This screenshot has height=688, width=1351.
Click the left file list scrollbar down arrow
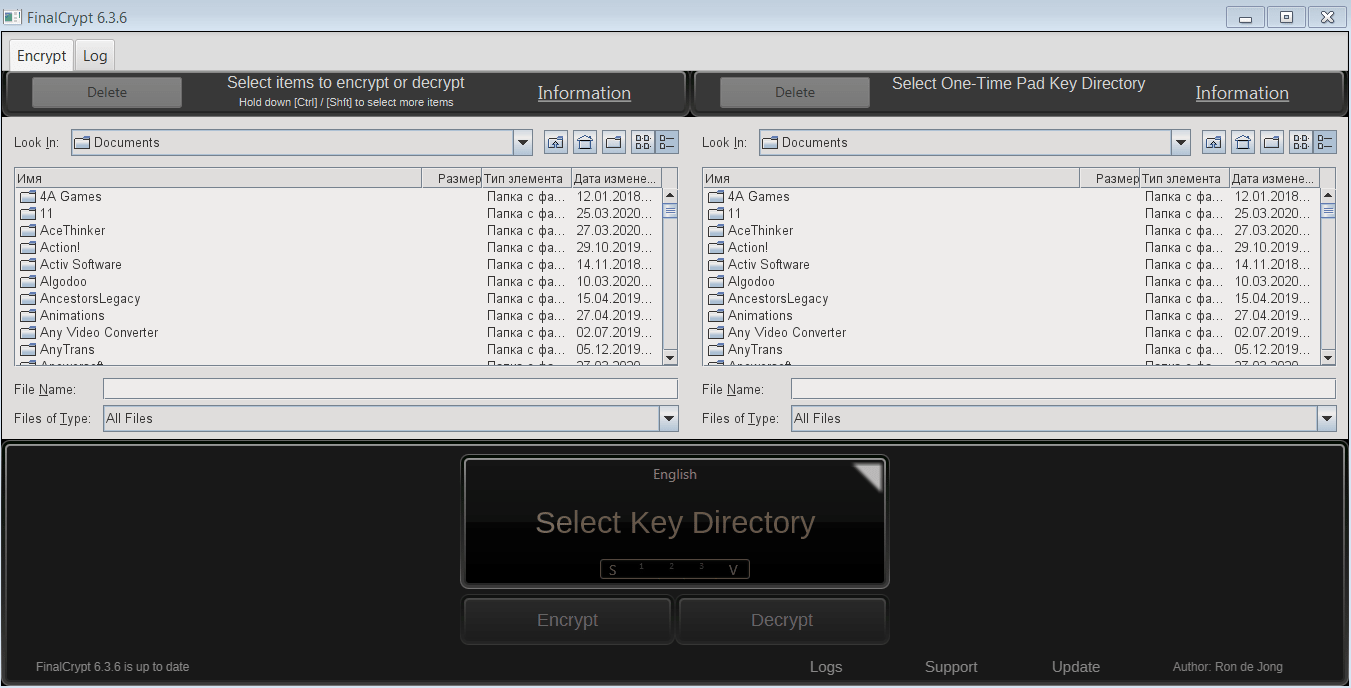(x=670, y=357)
